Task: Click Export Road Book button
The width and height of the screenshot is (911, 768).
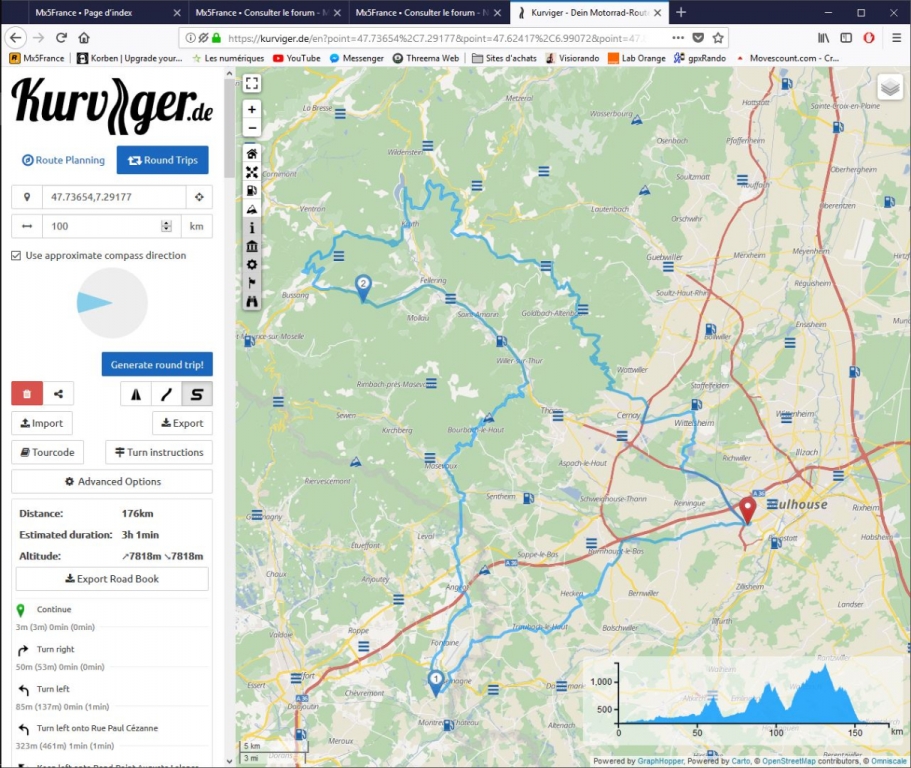Action: point(112,579)
